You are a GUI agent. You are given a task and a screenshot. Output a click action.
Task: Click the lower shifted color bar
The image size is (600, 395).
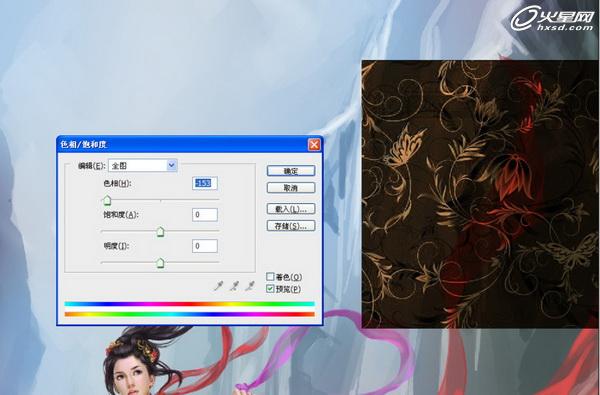pos(189,314)
